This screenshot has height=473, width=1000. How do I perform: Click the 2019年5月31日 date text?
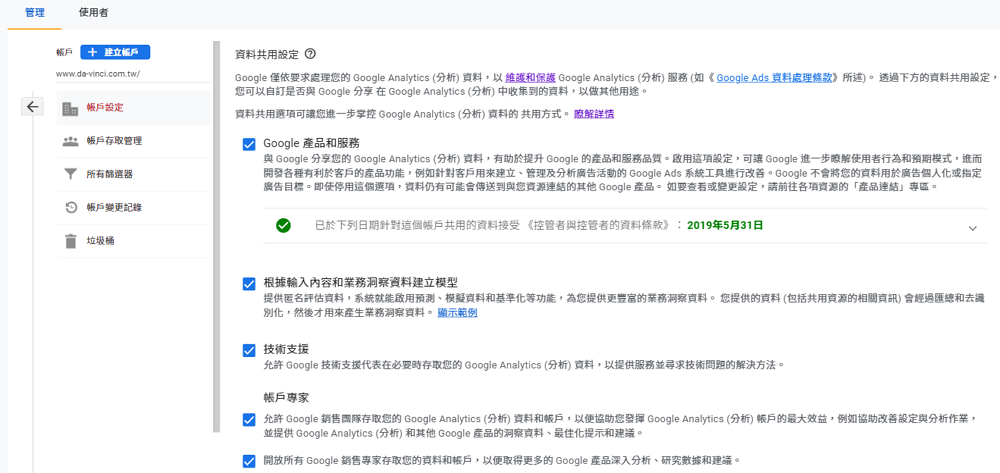(x=725, y=225)
